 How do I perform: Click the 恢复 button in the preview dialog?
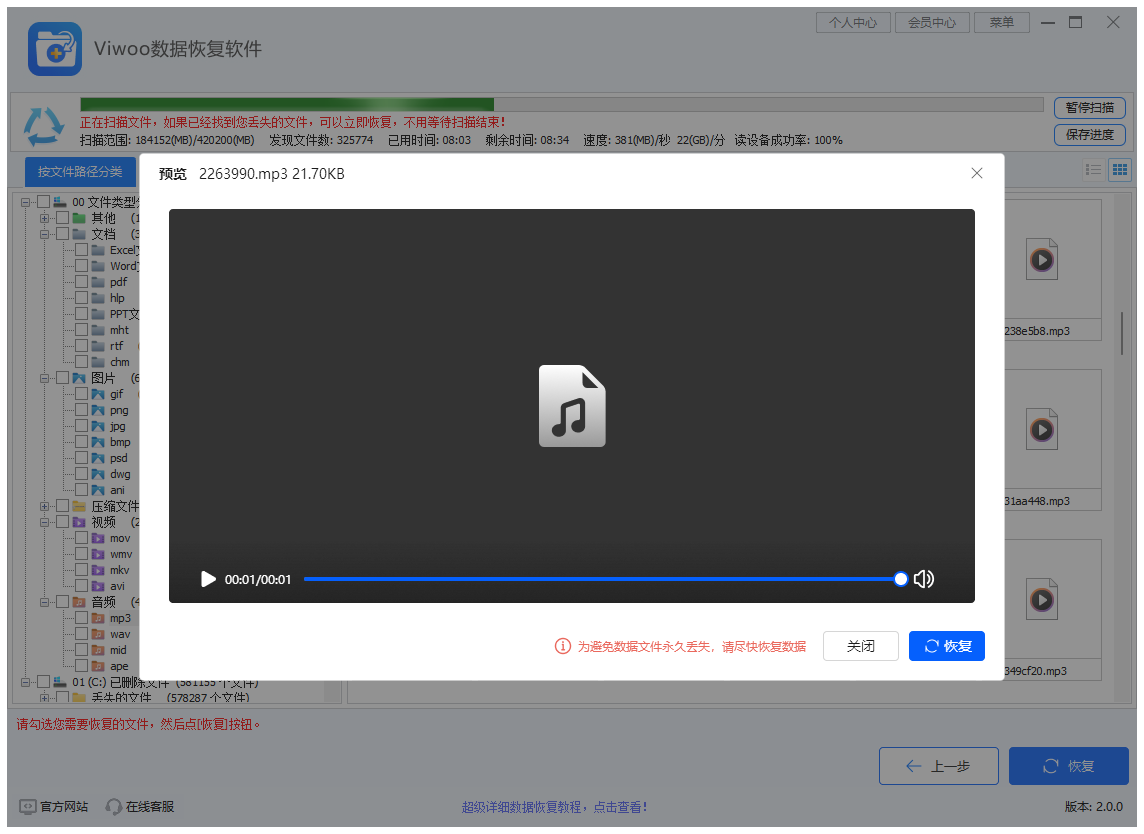pos(946,645)
